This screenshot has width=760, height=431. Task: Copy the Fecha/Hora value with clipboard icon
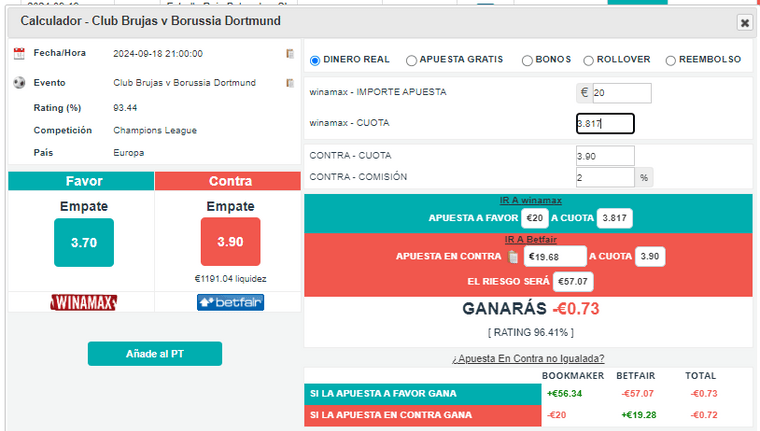[290, 54]
